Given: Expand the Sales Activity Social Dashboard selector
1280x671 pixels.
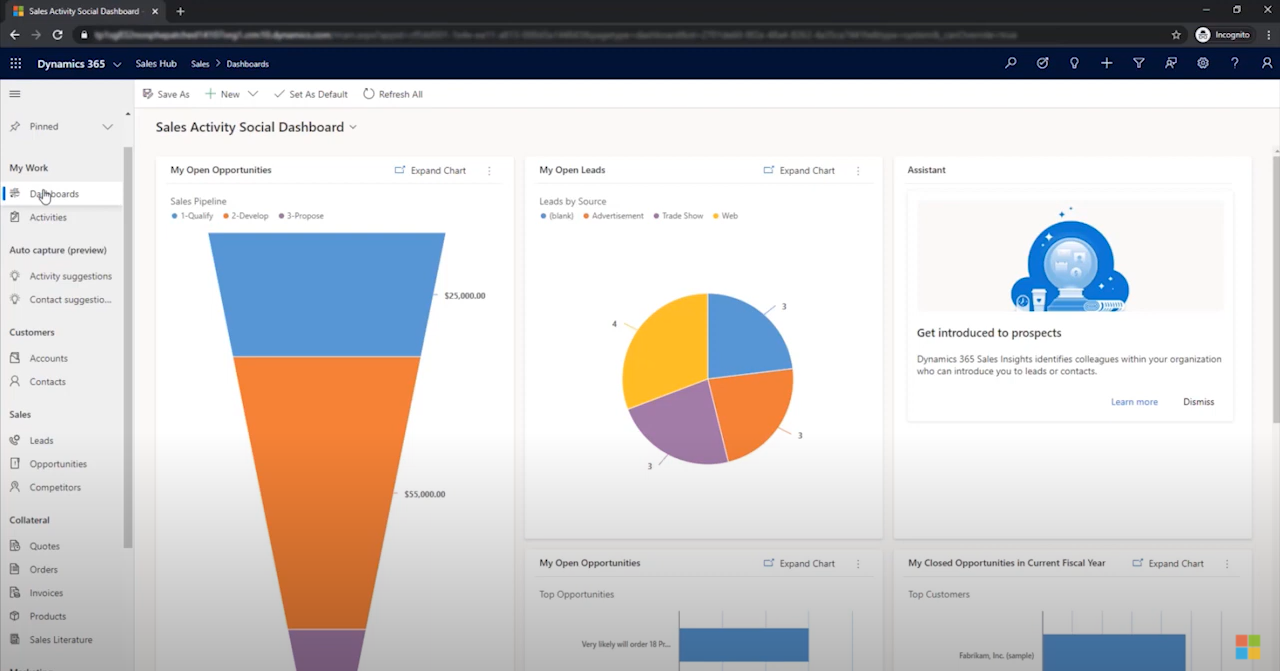Looking at the screenshot, I should click(353, 128).
